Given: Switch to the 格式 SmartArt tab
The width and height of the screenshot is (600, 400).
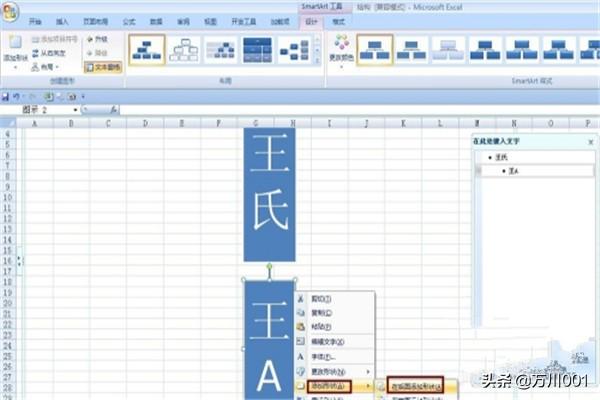Looking at the screenshot, I should pyautogui.click(x=338, y=22).
